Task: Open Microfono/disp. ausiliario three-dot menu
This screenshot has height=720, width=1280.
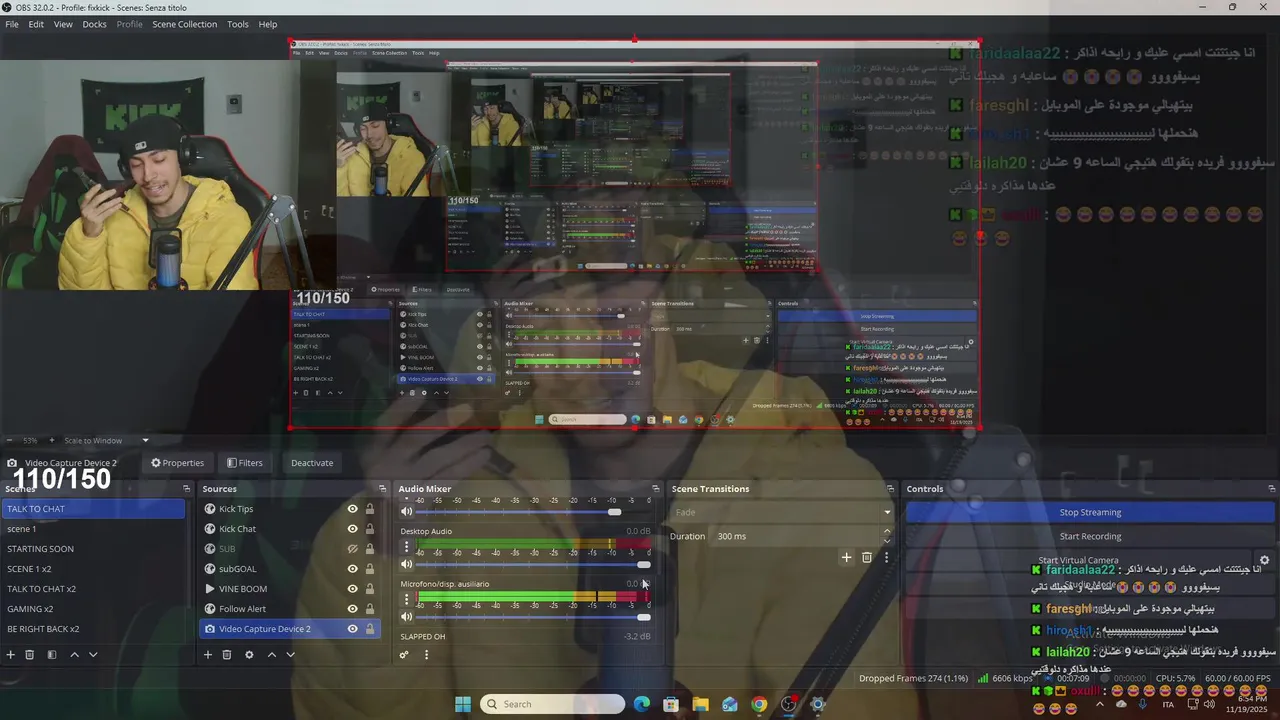Action: click(406, 599)
